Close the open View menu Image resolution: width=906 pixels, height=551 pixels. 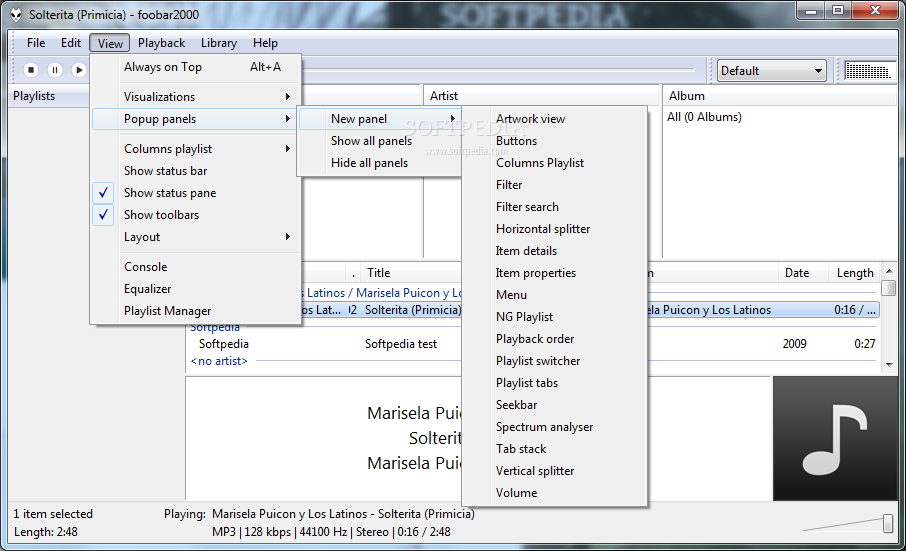110,43
